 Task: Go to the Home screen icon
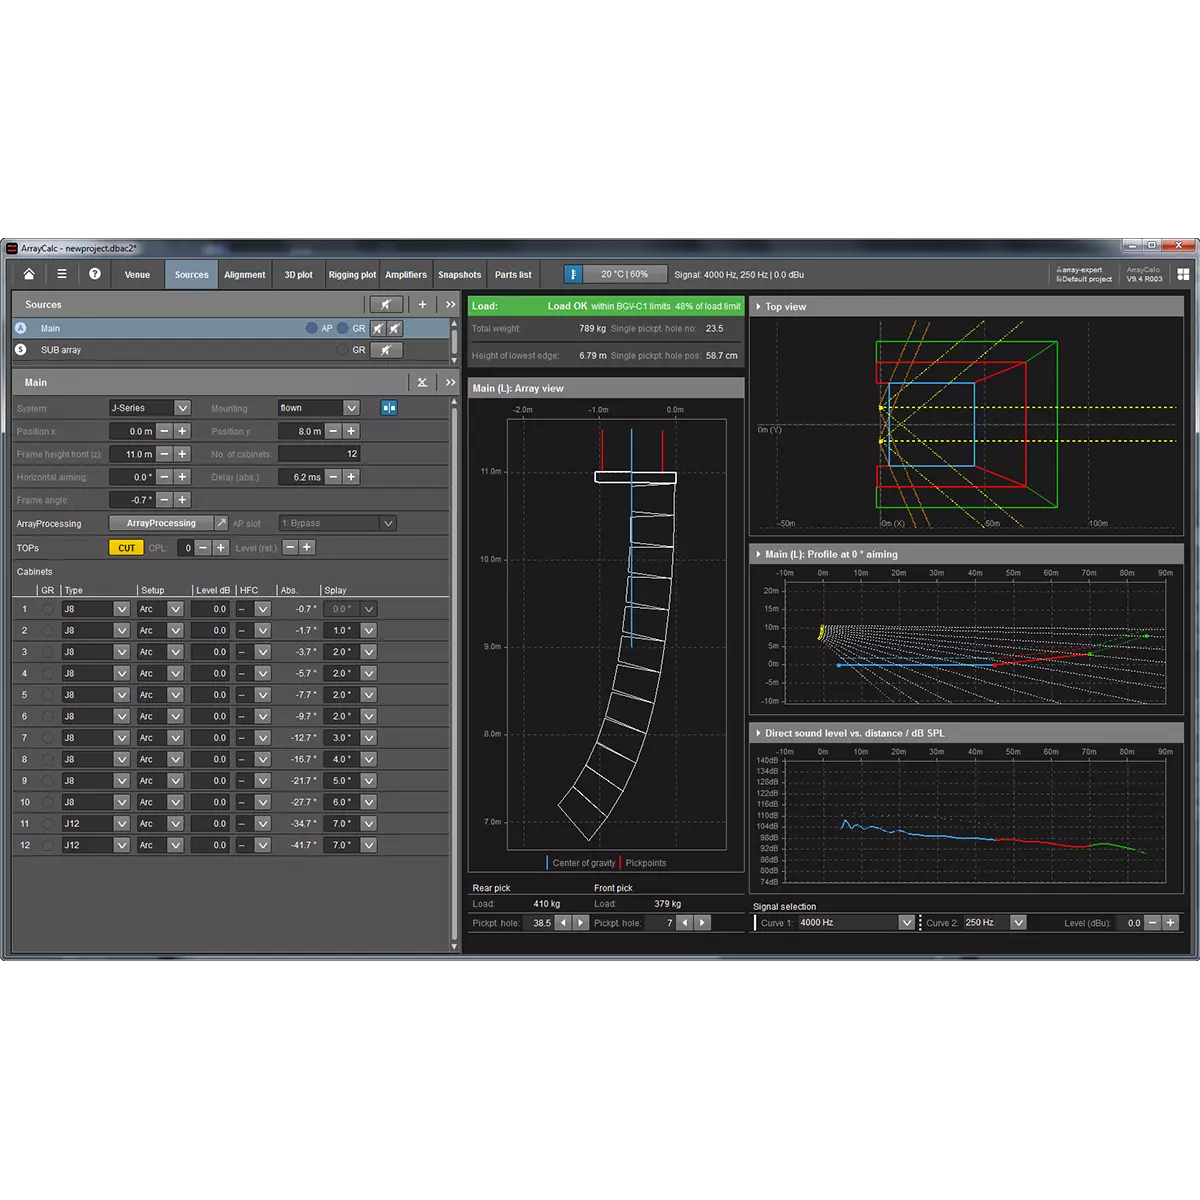pyautogui.click(x=29, y=274)
